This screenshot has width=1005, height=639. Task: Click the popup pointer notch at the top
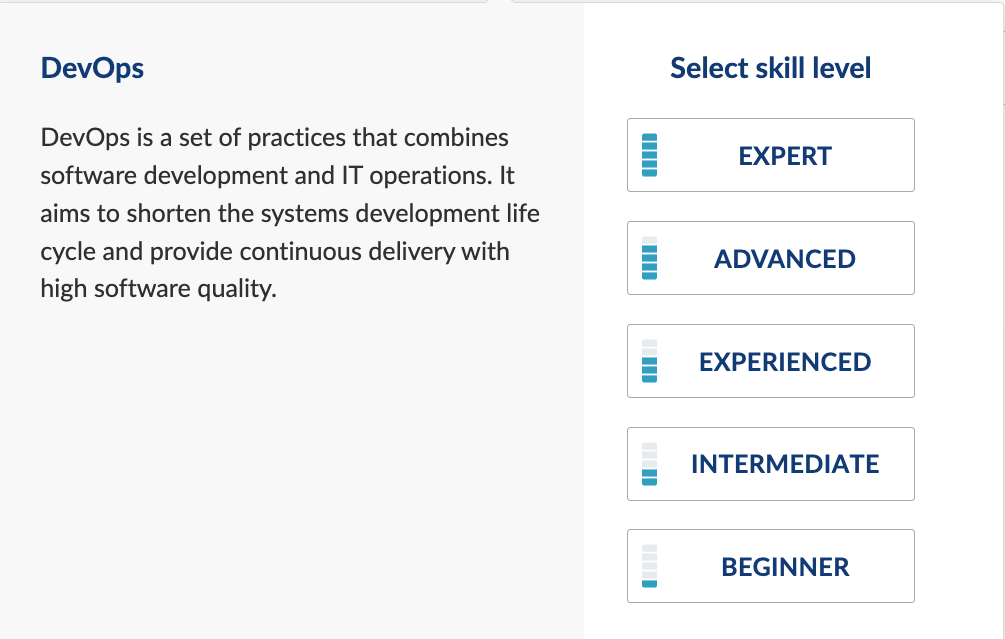[x=500, y=2]
